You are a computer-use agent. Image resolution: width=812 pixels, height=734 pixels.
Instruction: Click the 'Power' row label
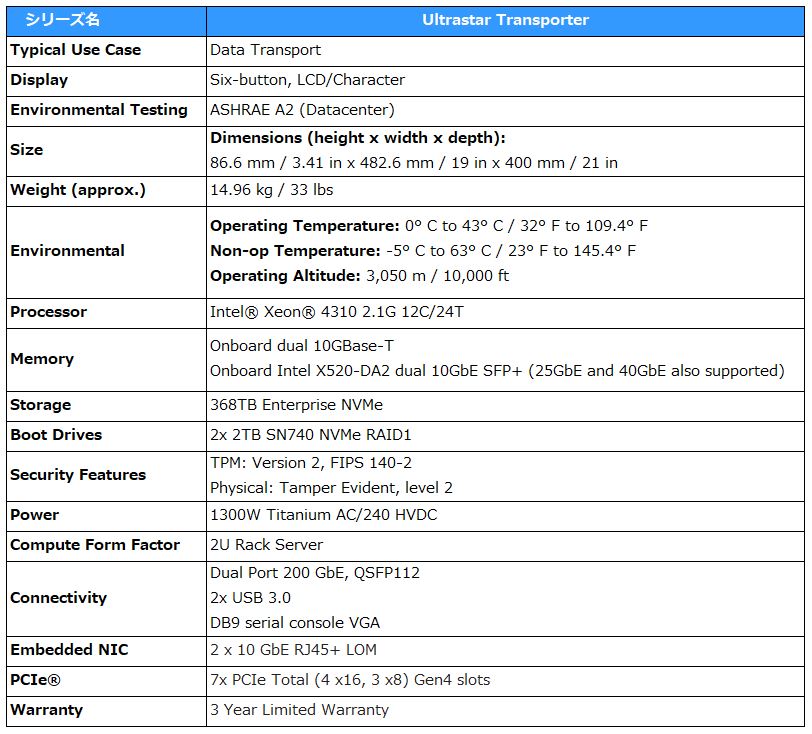click(x=34, y=515)
